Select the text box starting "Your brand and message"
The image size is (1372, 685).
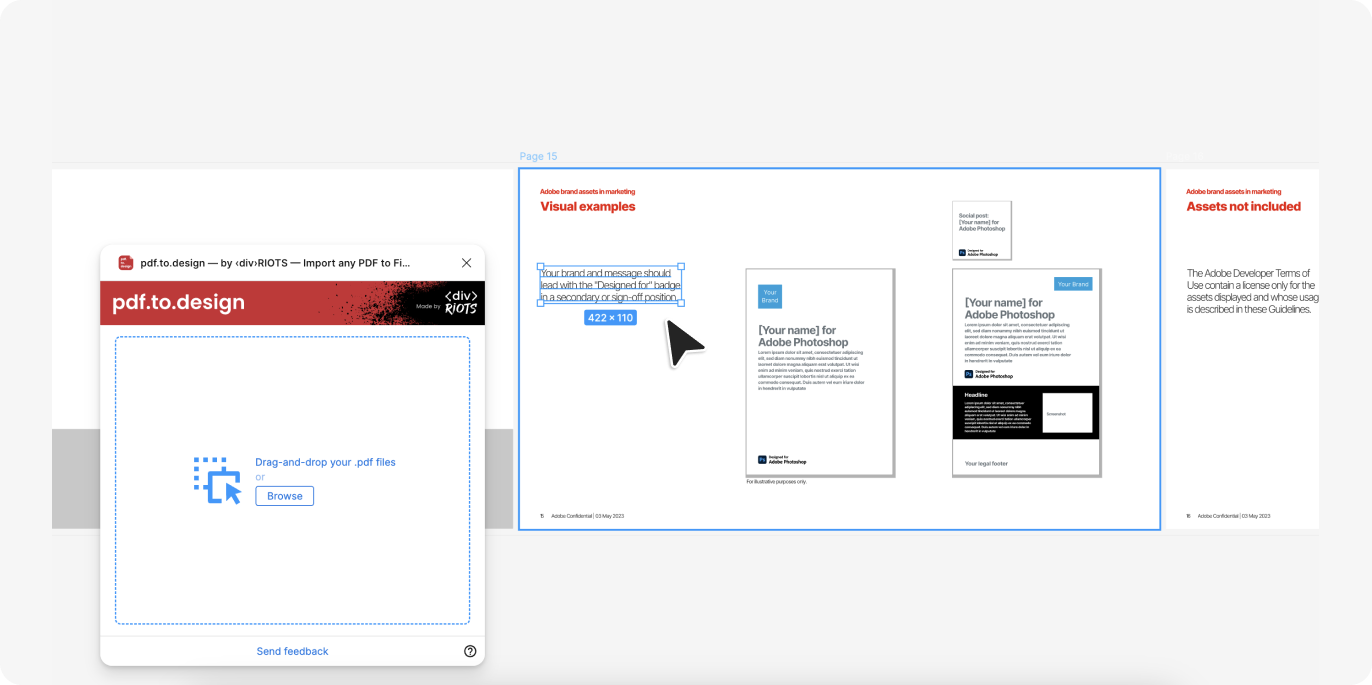click(x=610, y=285)
